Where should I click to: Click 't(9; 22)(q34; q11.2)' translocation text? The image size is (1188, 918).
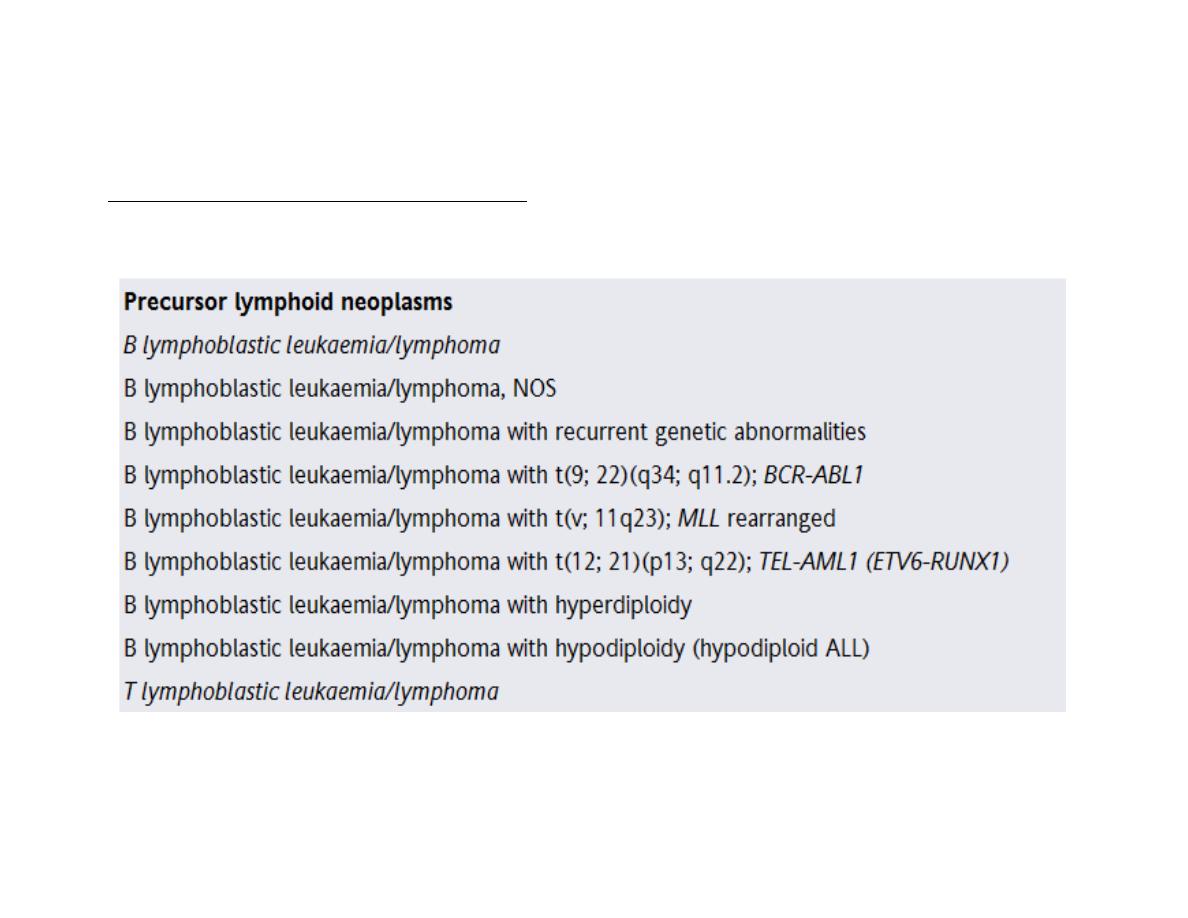click(656, 476)
